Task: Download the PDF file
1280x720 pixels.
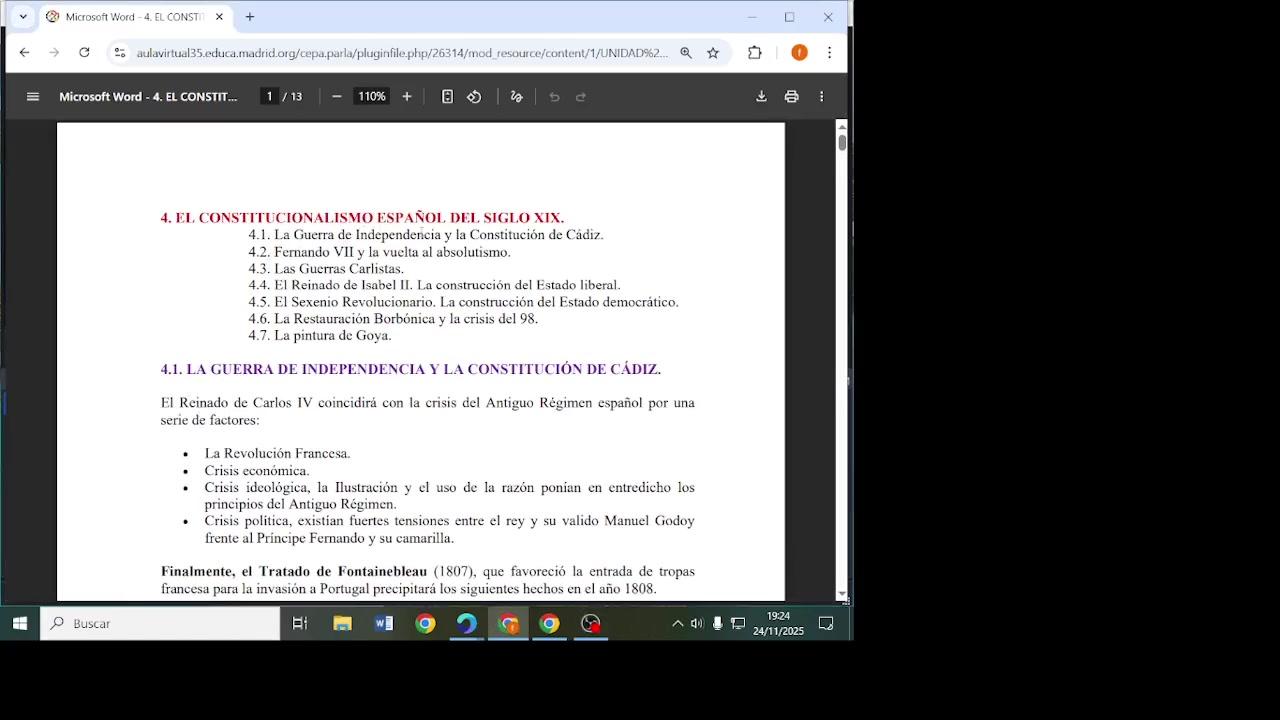Action: [x=761, y=97]
